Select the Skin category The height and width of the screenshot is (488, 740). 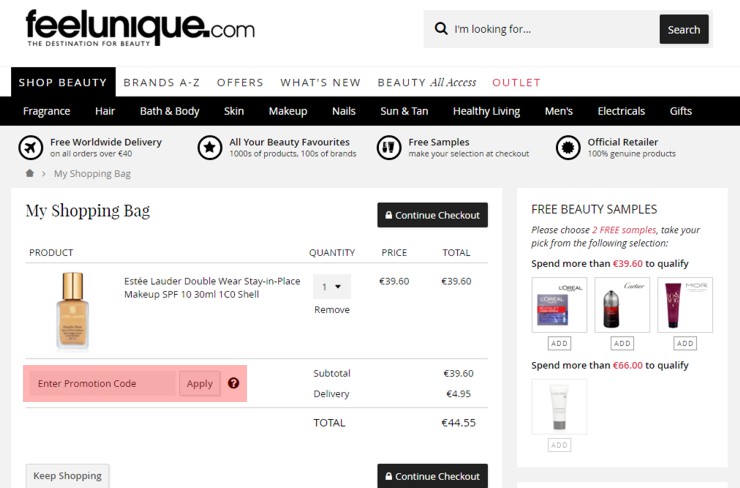click(234, 111)
